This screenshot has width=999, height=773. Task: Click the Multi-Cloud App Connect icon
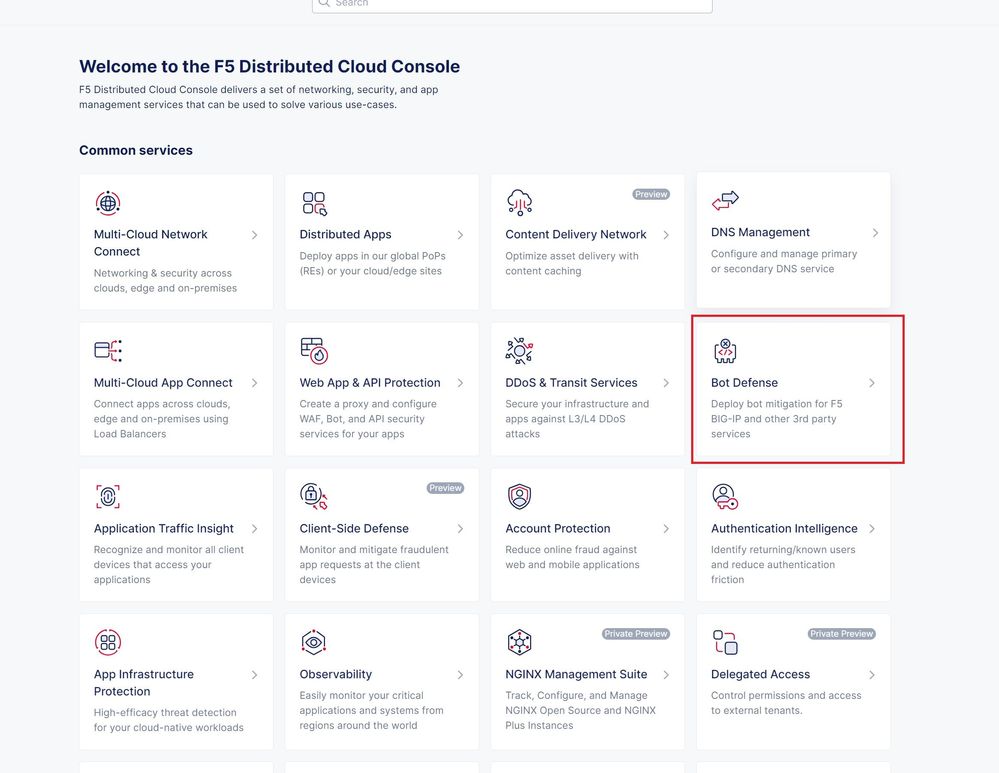108,350
